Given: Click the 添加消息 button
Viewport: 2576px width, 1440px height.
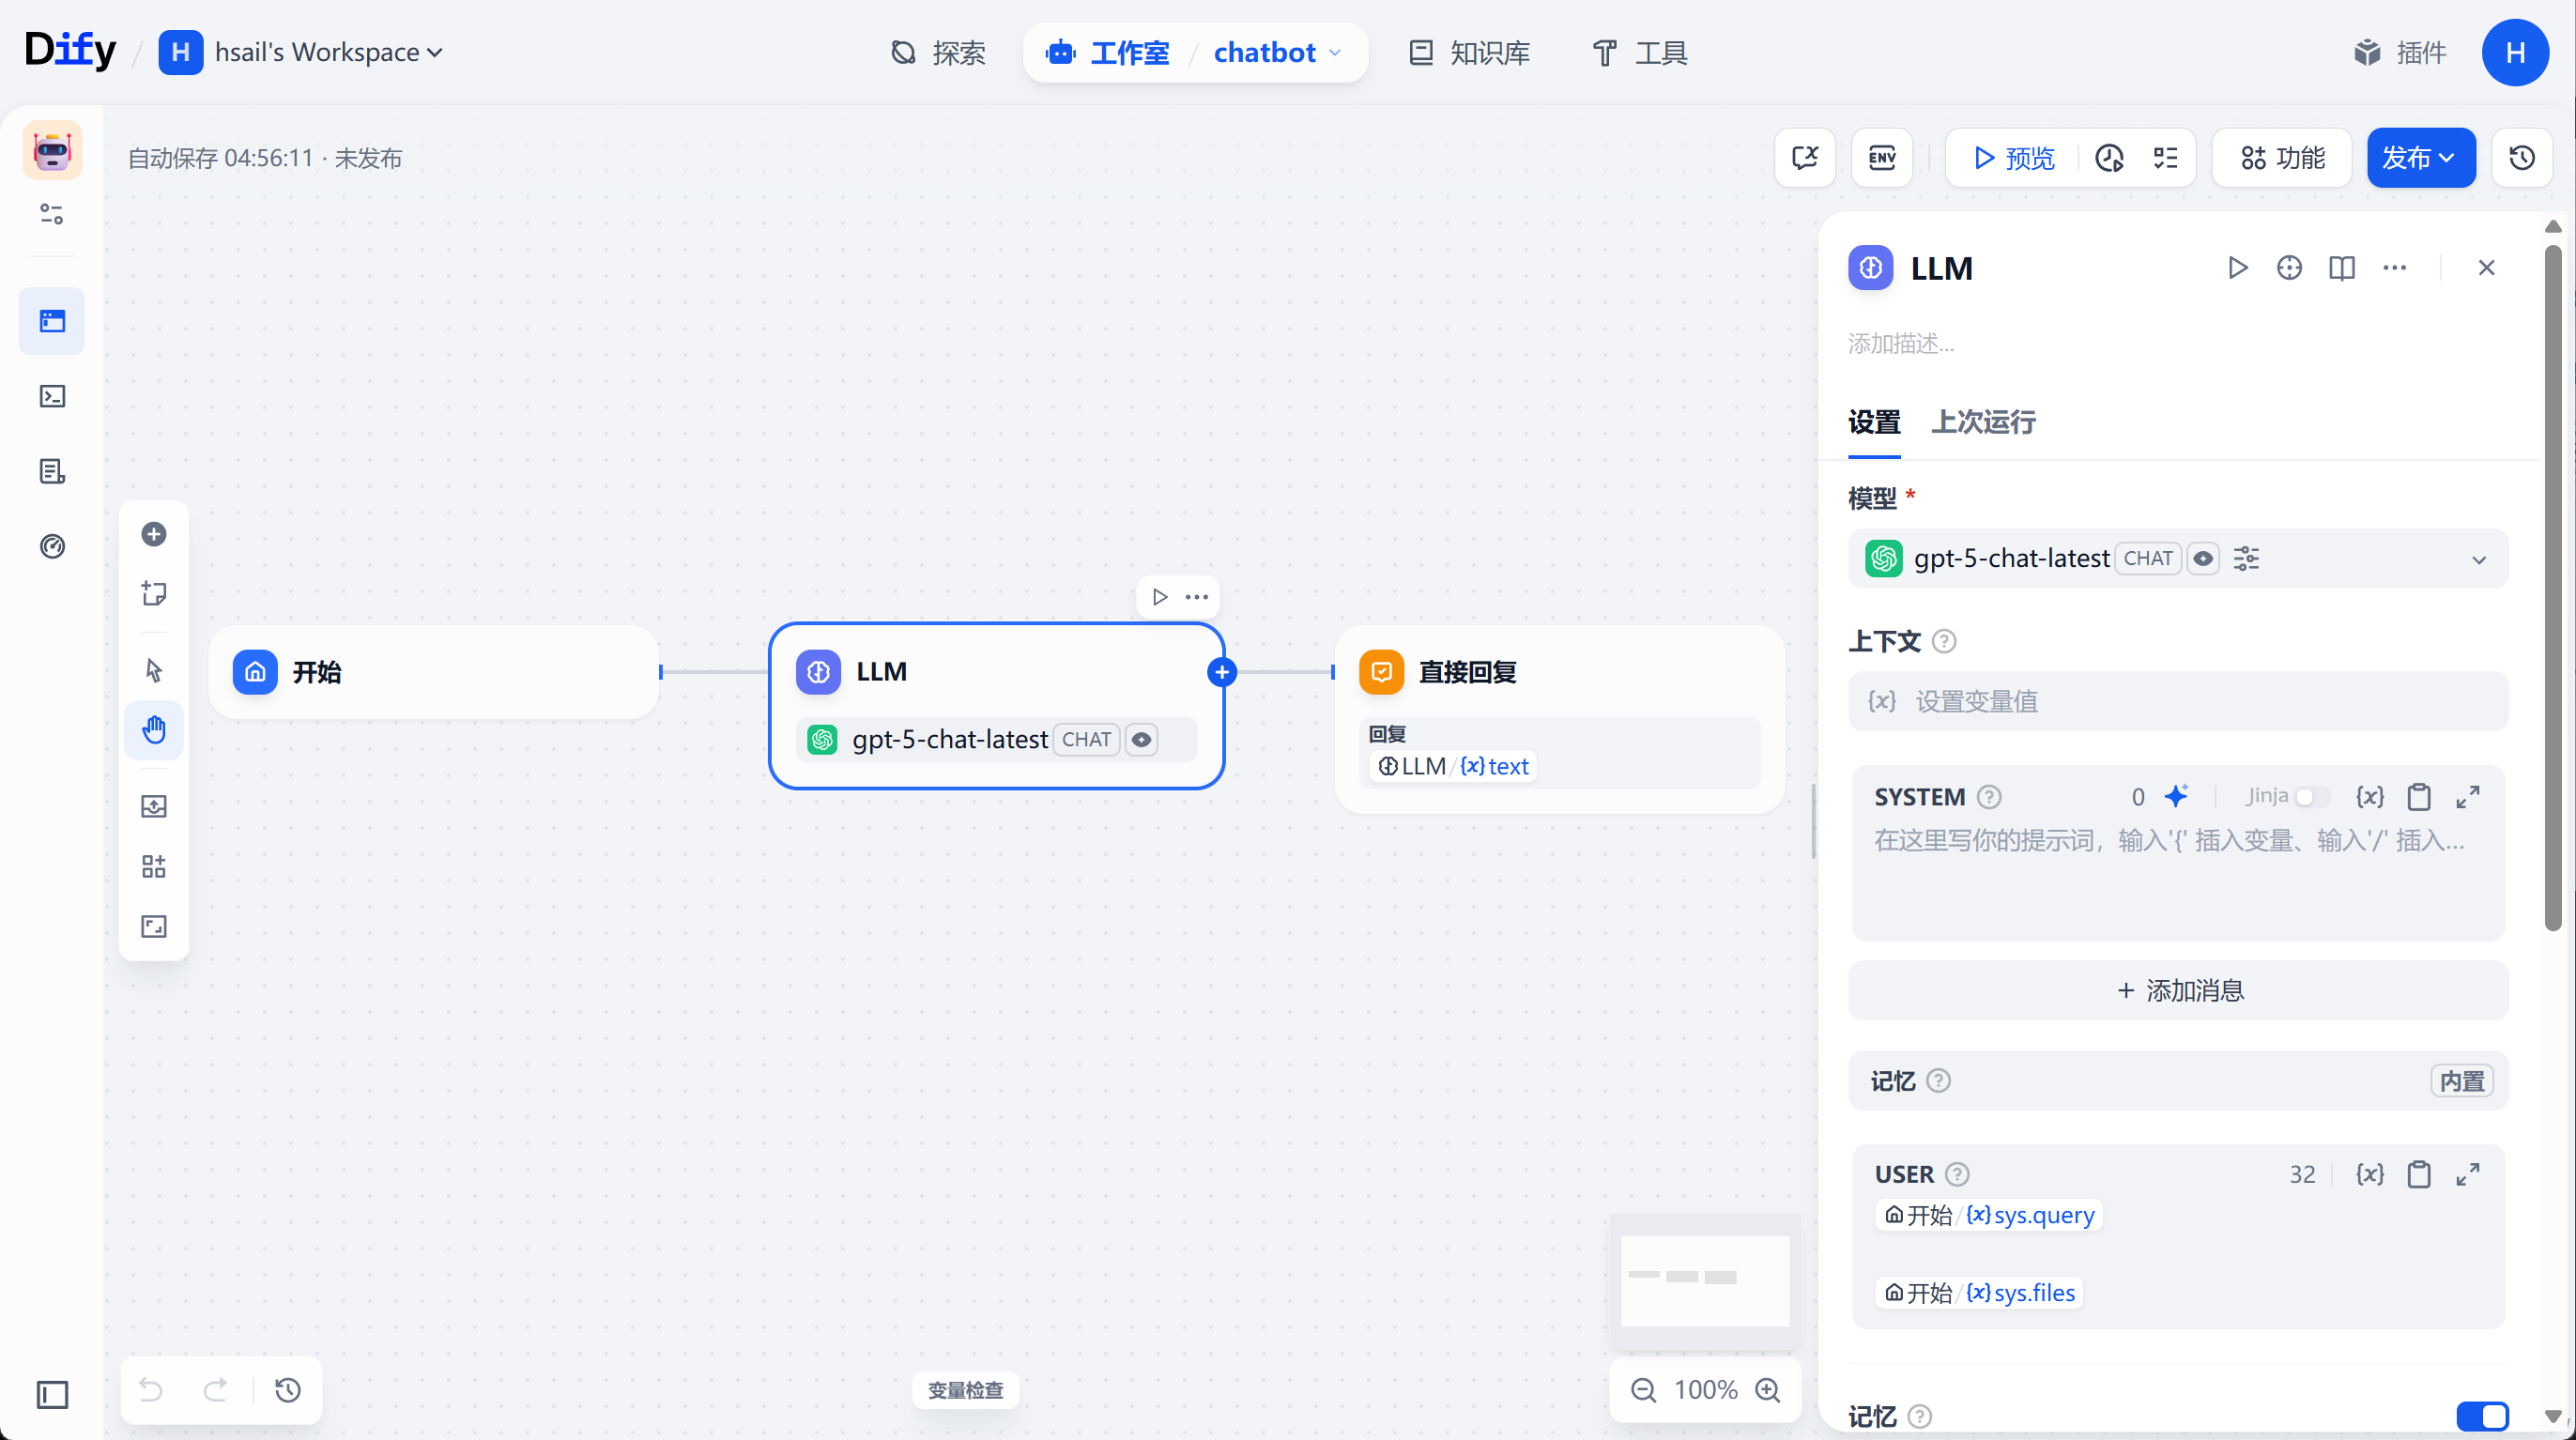Looking at the screenshot, I should [2178, 990].
